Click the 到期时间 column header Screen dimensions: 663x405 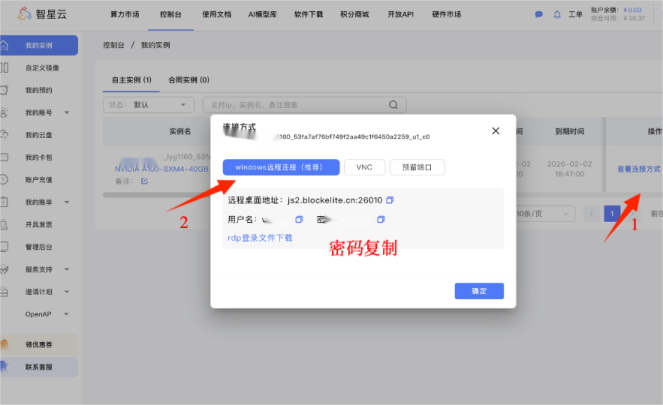coord(570,131)
